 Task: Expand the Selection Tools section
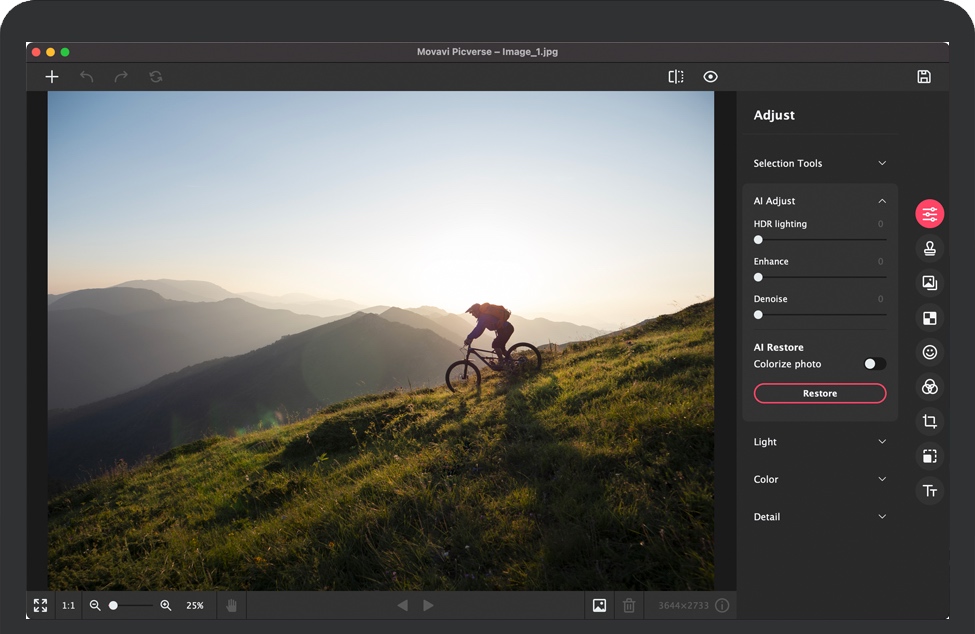pos(881,163)
